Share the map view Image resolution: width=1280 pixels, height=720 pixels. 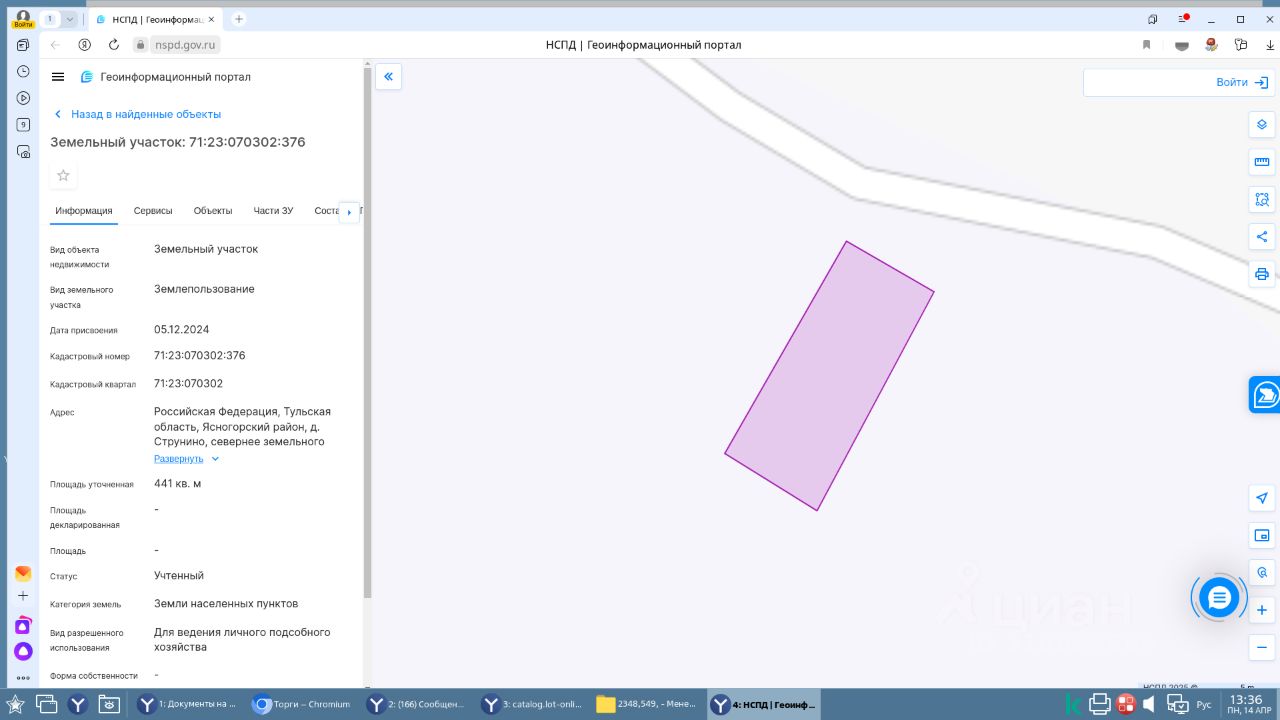pos(1262,237)
